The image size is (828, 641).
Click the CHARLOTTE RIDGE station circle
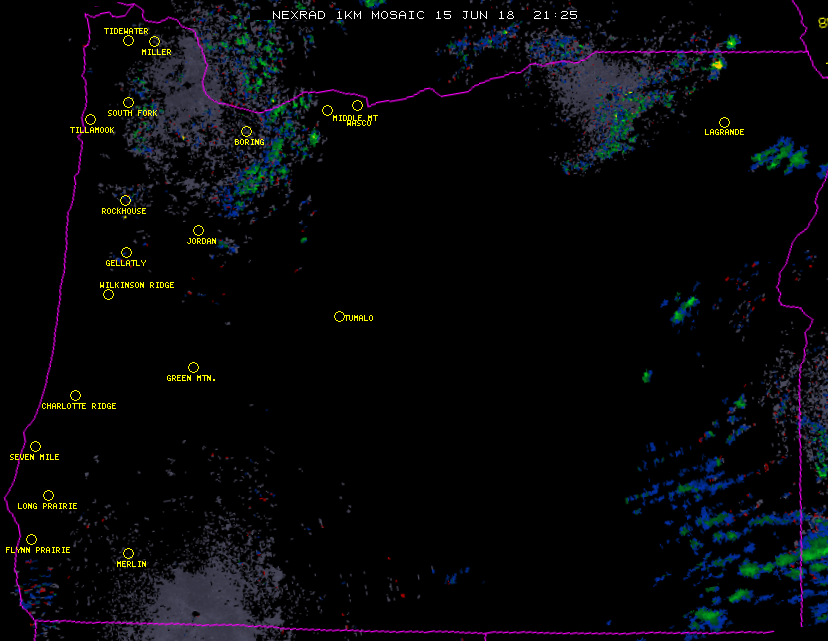(x=75, y=396)
